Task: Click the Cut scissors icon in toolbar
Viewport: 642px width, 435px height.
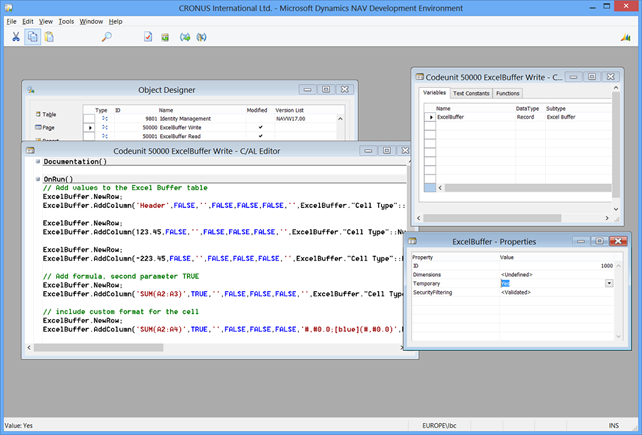Action: [15, 37]
